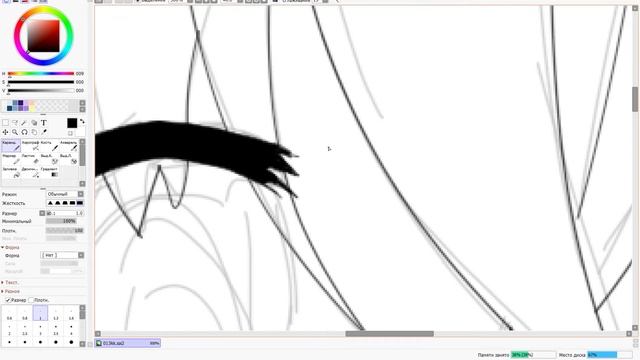Select the Ластик (Eraser) tool
Image resolution: width=640 pixels, height=360 pixels.
30,159
